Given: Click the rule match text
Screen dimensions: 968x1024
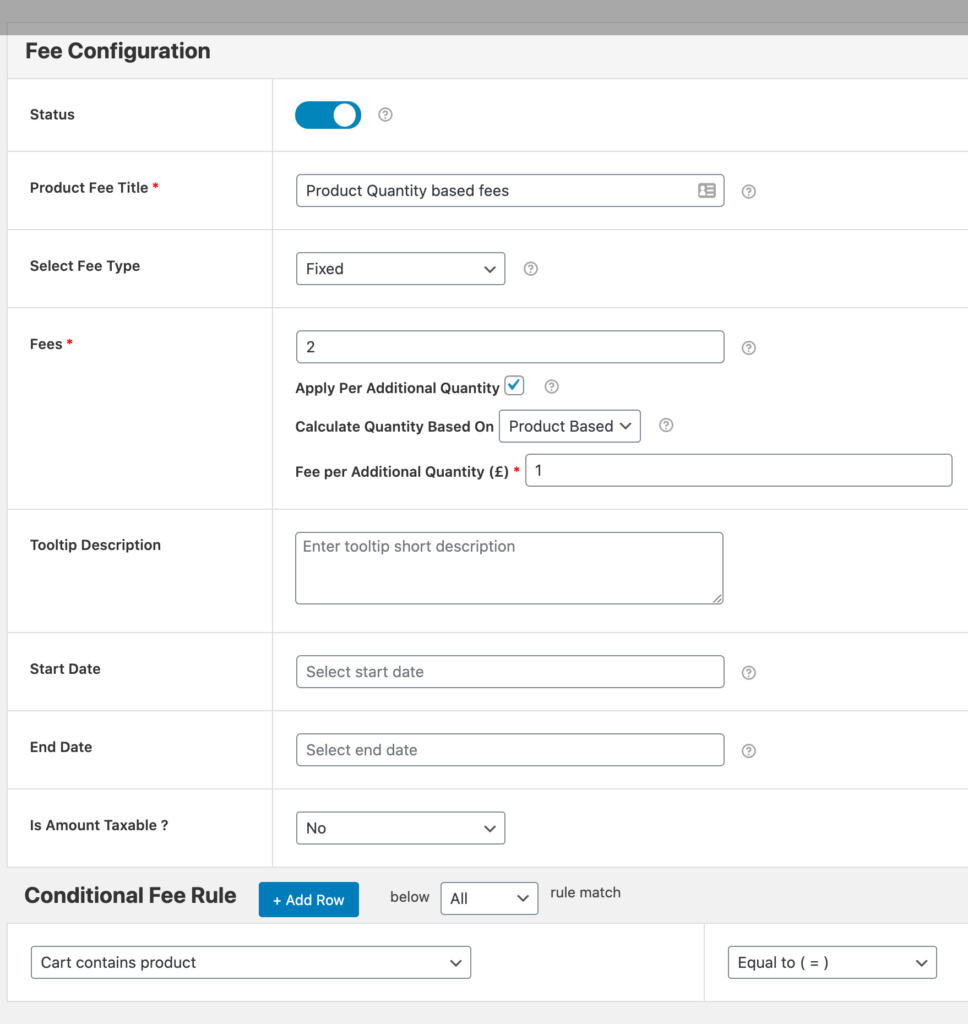Looking at the screenshot, I should (585, 893).
